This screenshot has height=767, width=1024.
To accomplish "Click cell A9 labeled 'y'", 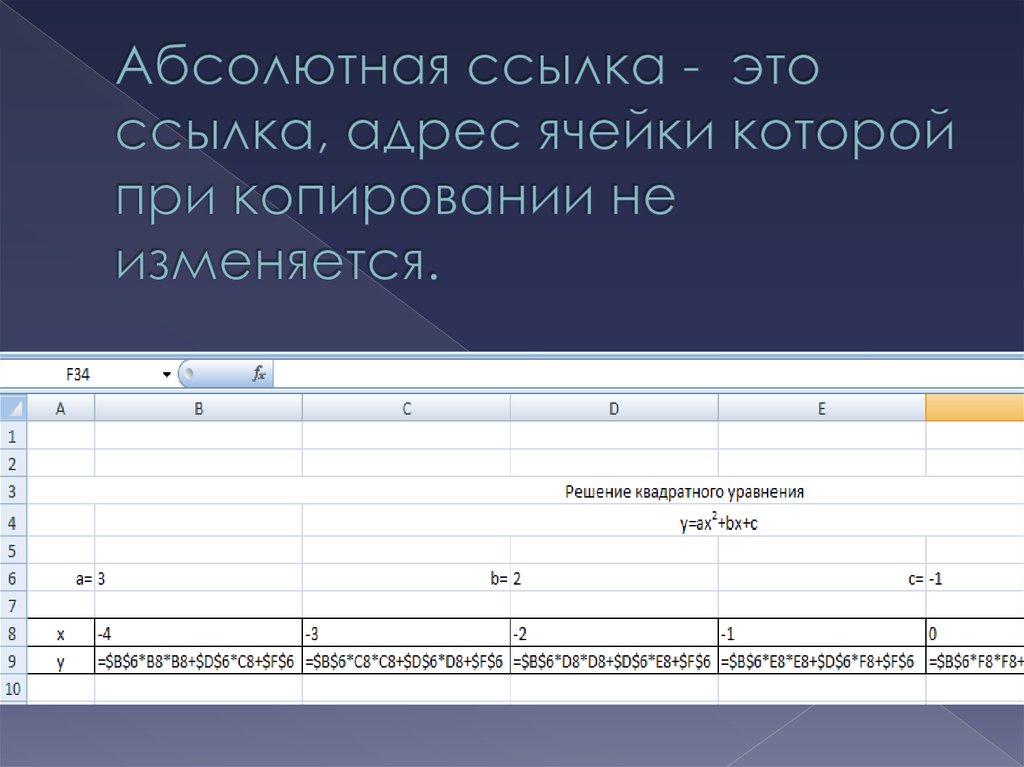I will click(x=61, y=661).
